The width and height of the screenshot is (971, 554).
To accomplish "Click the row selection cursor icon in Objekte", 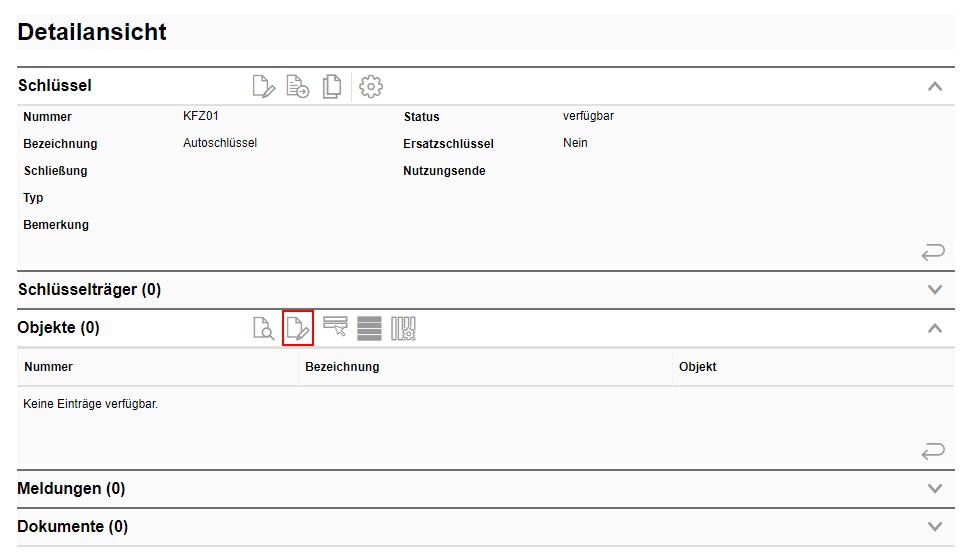I will click(335, 328).
